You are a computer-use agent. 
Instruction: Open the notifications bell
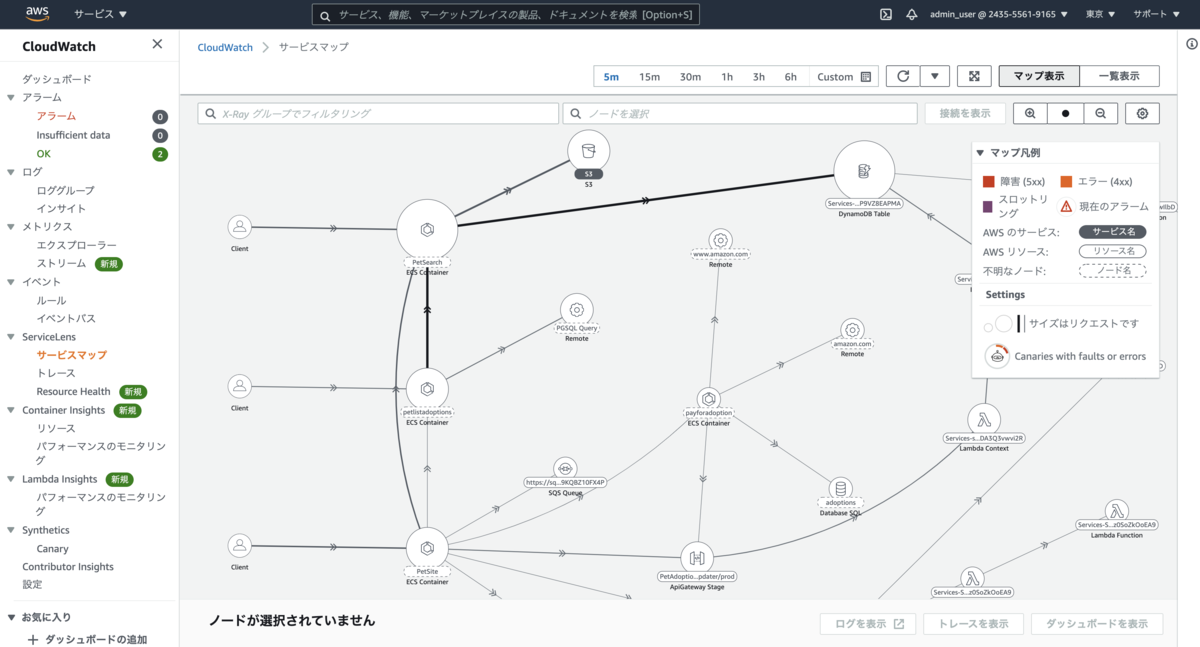[911, 15]
